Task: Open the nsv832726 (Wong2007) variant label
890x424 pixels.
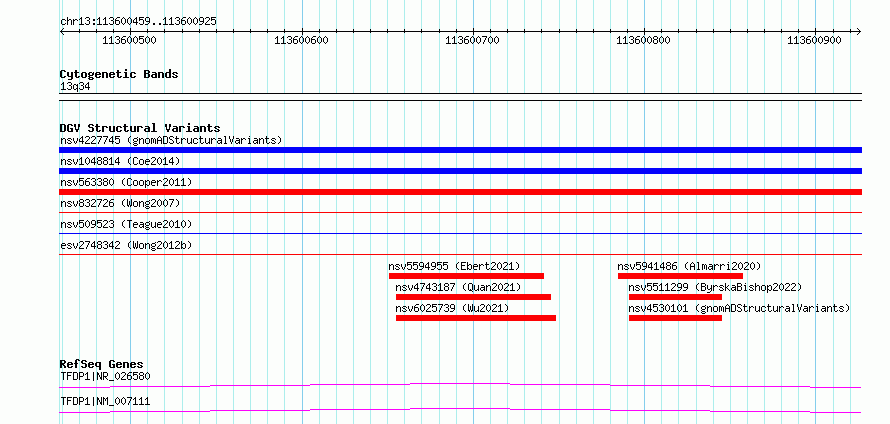Action: coord(120,203)
